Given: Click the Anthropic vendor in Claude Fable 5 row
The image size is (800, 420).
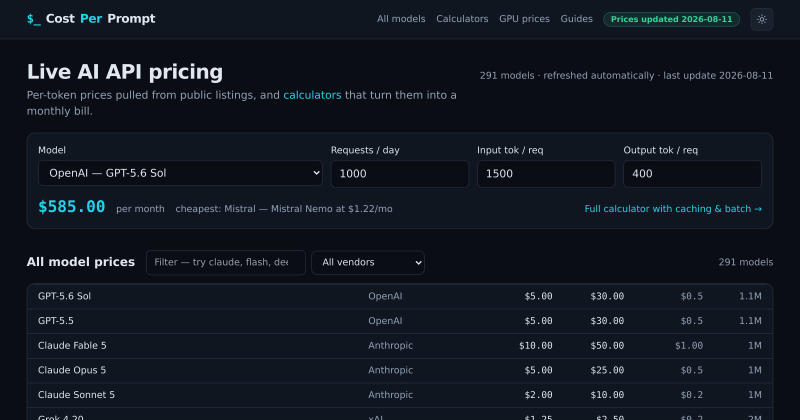Looking at the screenshot, I should [x=390, y=345].
